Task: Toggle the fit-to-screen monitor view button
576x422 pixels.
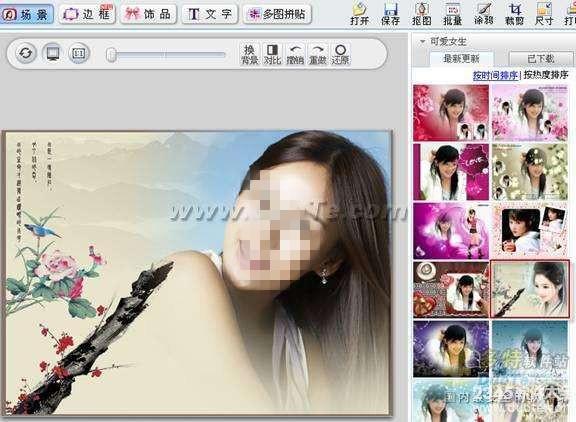Action: click(53, 54)
